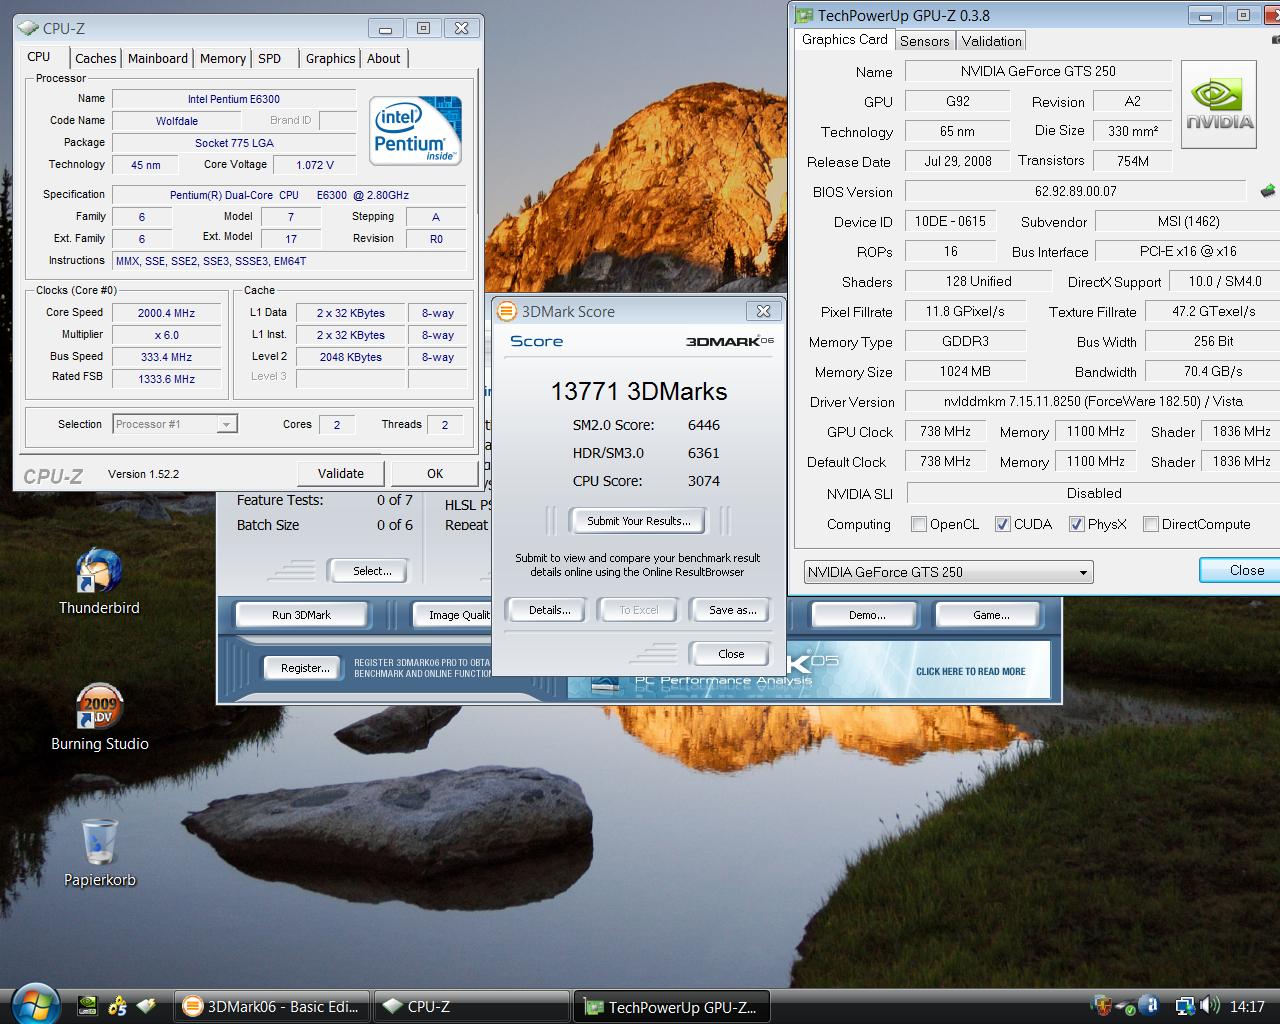The image size is (1280, 1024).
Task: Open the Windows Start orb
Action: [35, 1004]
